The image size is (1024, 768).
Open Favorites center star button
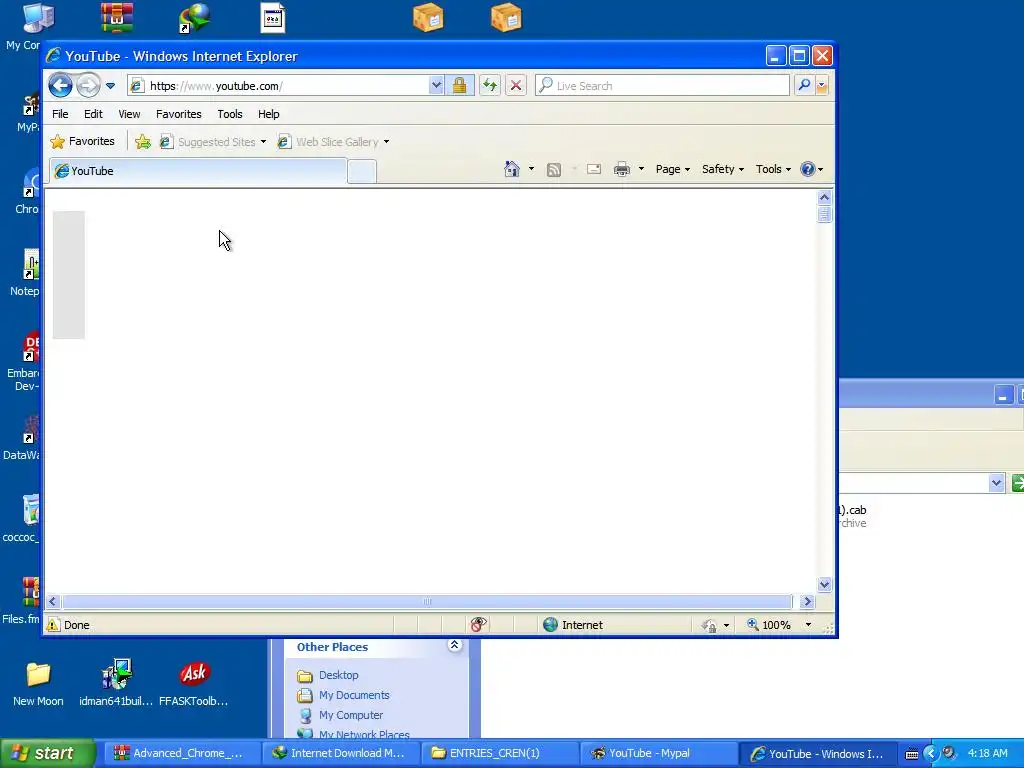pos(83,141)
